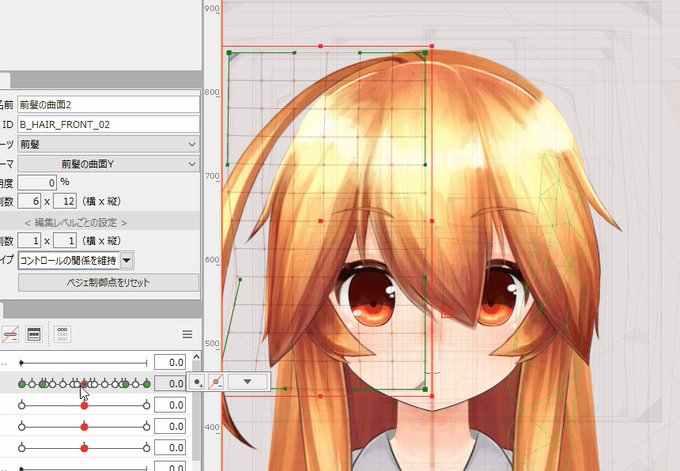Click value field beside second three-key slider
The image size is (680, 471).
click(170, 426)
